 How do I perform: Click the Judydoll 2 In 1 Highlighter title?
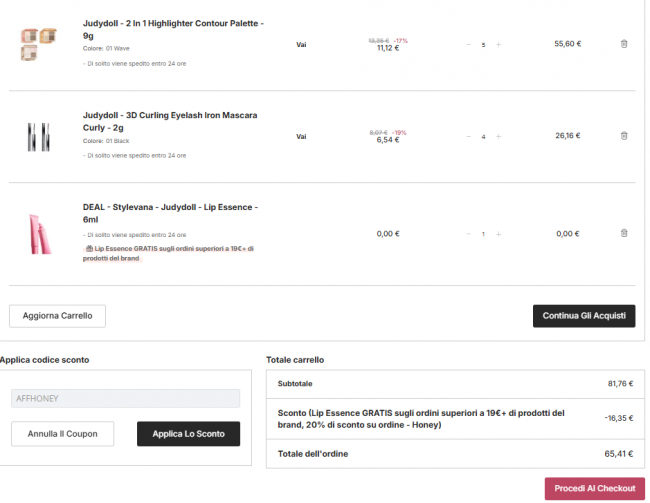173,29
